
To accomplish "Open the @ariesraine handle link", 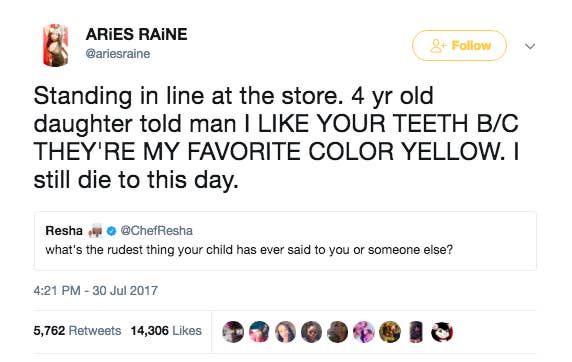I will tap(117, 54).
